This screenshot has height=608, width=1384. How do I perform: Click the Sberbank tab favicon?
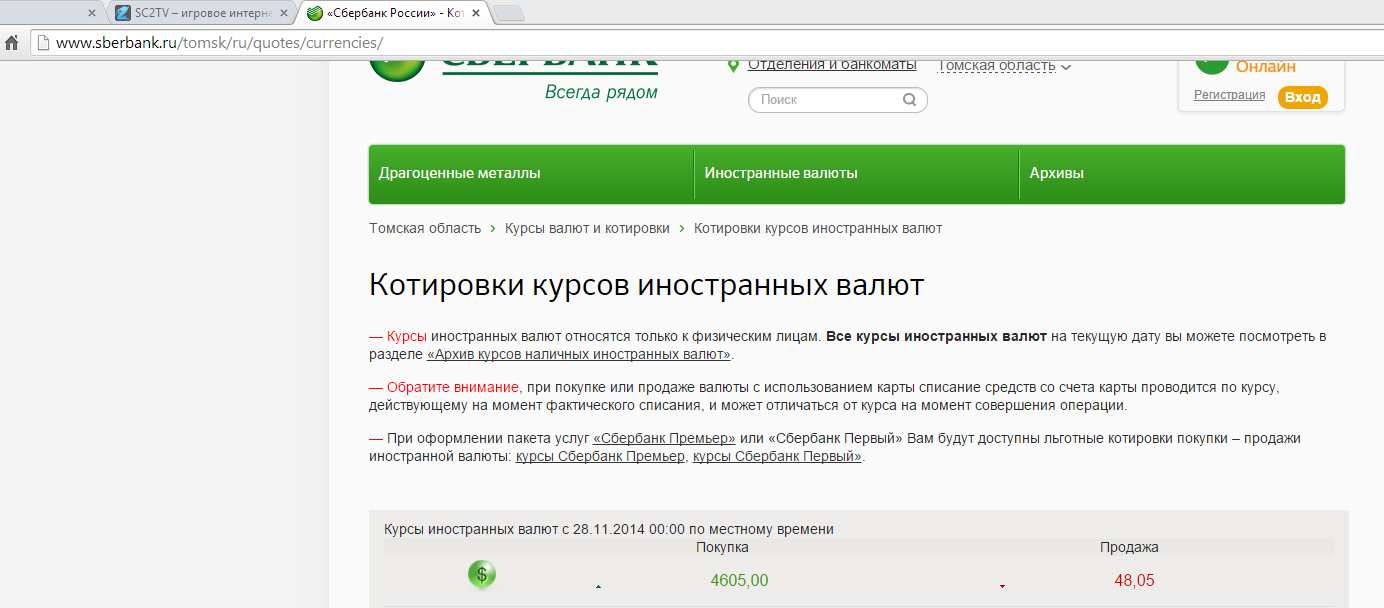click(315, 13)
